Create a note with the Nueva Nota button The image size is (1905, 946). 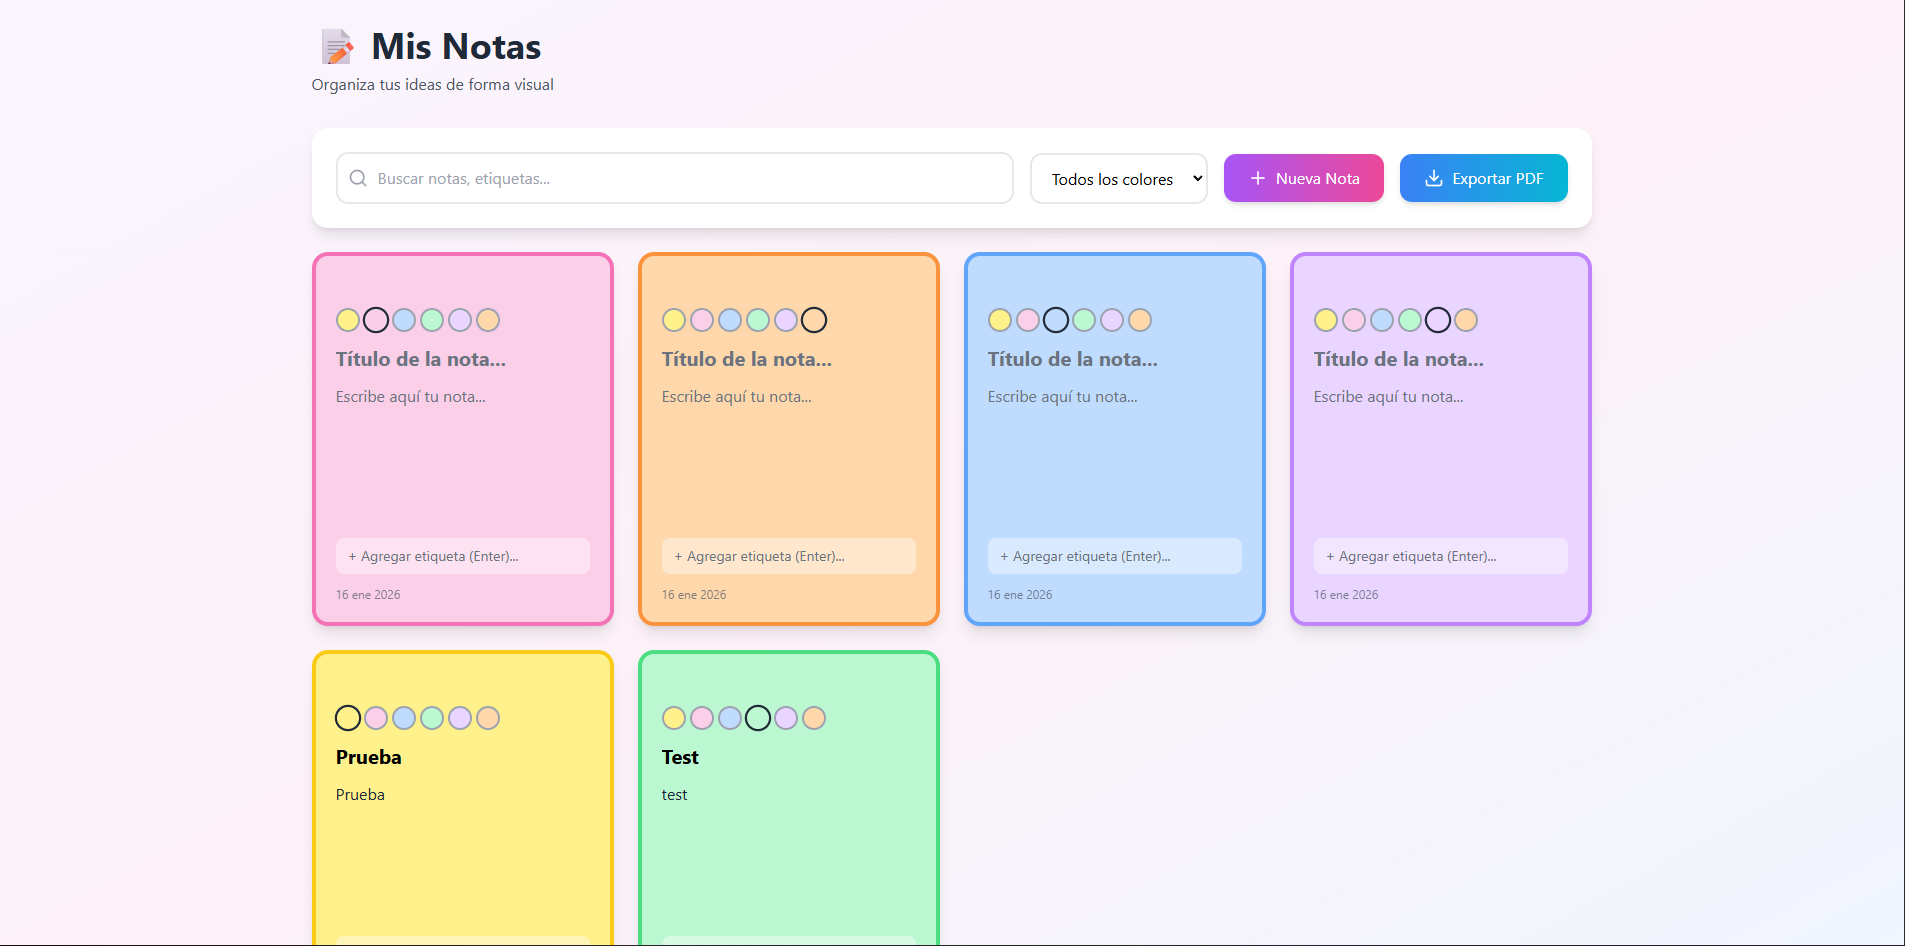click(1304, 178)
